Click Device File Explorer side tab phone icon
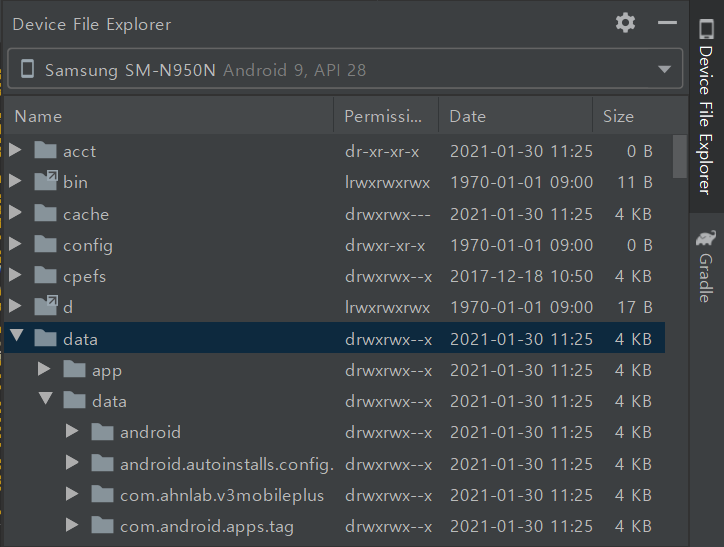Viewport: 724px width, 547px height. point(706,29)
